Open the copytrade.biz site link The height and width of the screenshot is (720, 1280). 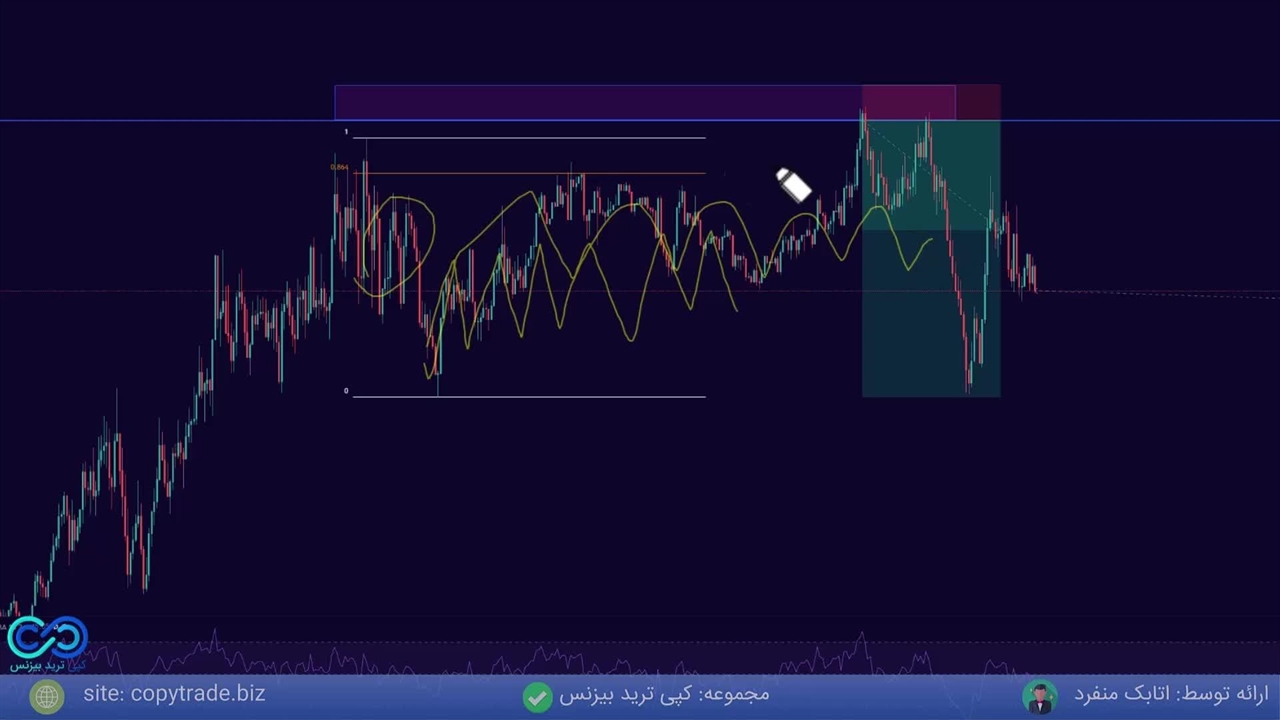pyautogui.click(x=174, y=694)
